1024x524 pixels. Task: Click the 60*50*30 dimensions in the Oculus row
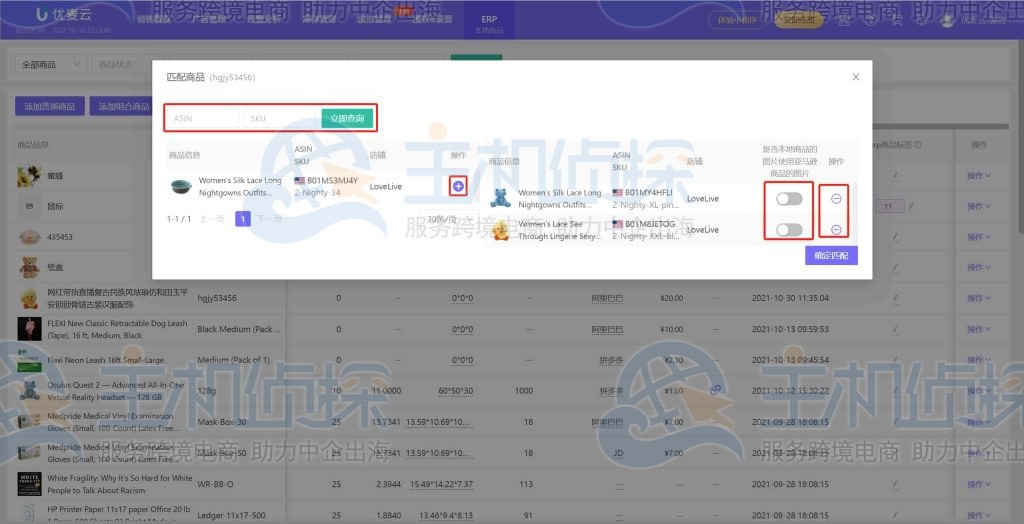point(456,391)
